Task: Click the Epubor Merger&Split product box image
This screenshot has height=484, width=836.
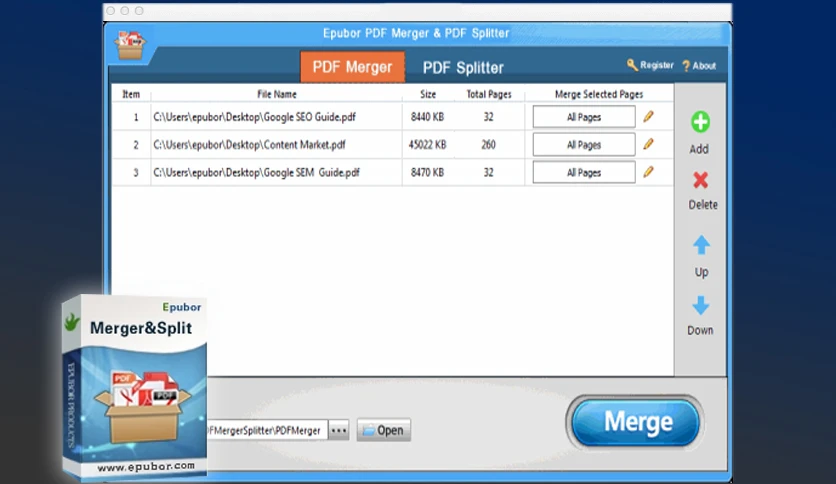Action: 134,386
